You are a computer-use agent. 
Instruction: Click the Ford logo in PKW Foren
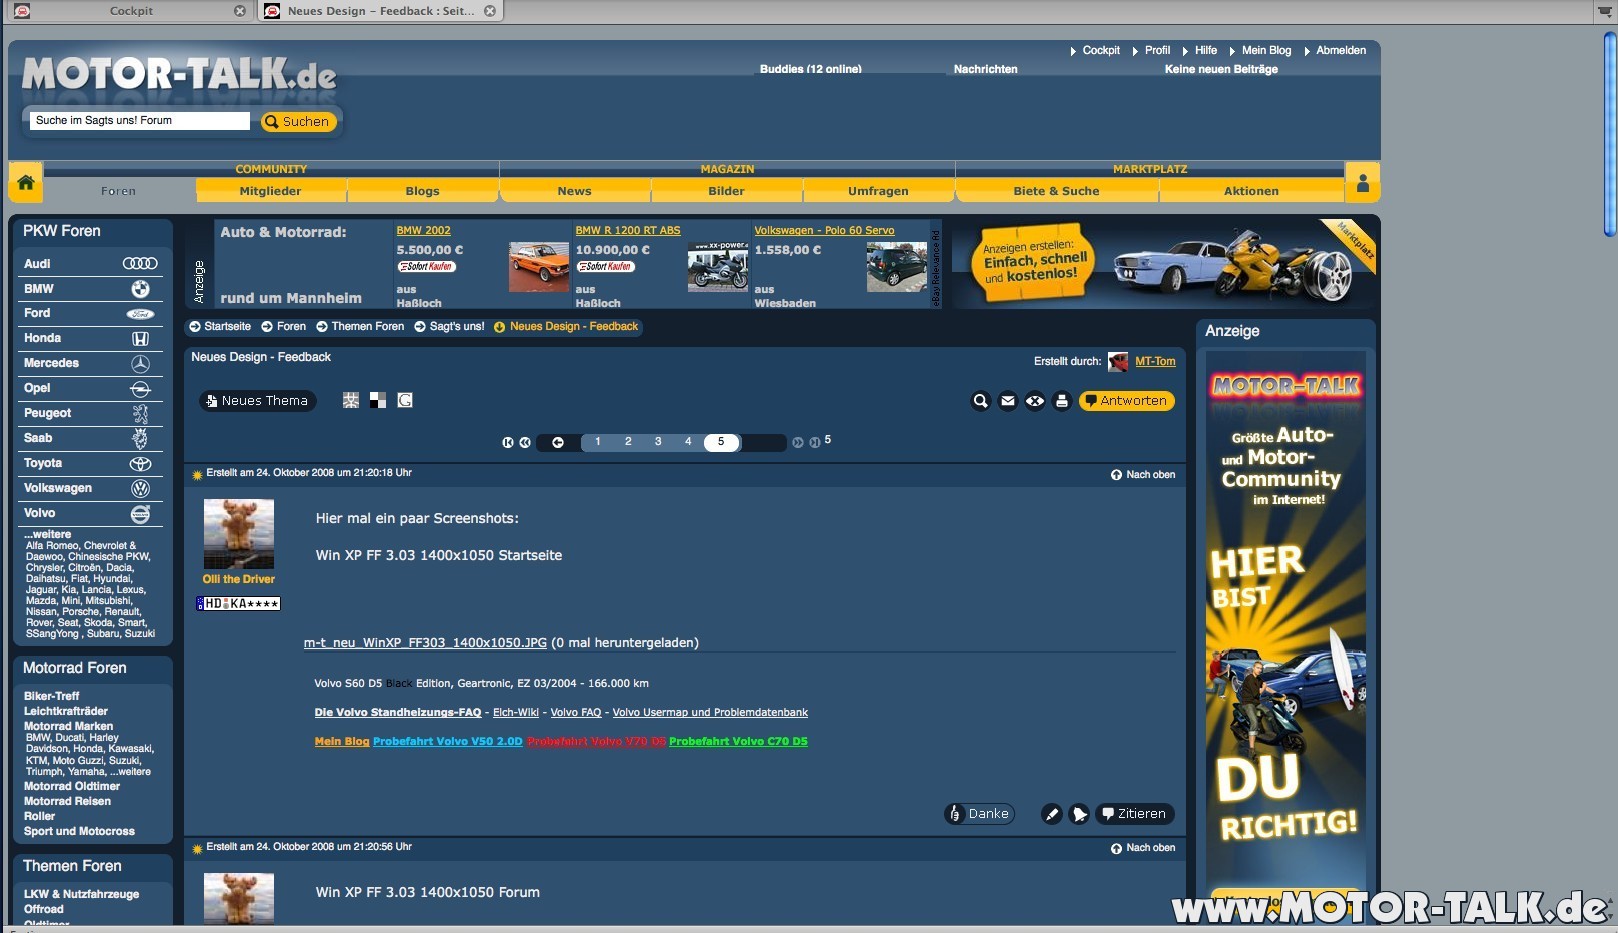140,313
